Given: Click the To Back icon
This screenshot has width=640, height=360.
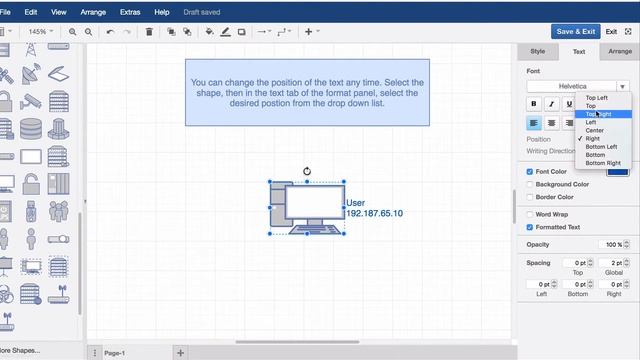Looking at the screenshot, I should click(187, 32).
